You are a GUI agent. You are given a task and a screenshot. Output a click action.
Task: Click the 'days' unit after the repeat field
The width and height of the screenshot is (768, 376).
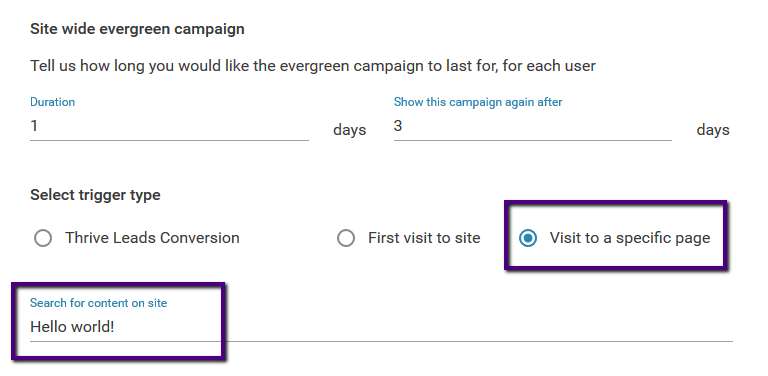pyautogui.click(x=713, y=130)
